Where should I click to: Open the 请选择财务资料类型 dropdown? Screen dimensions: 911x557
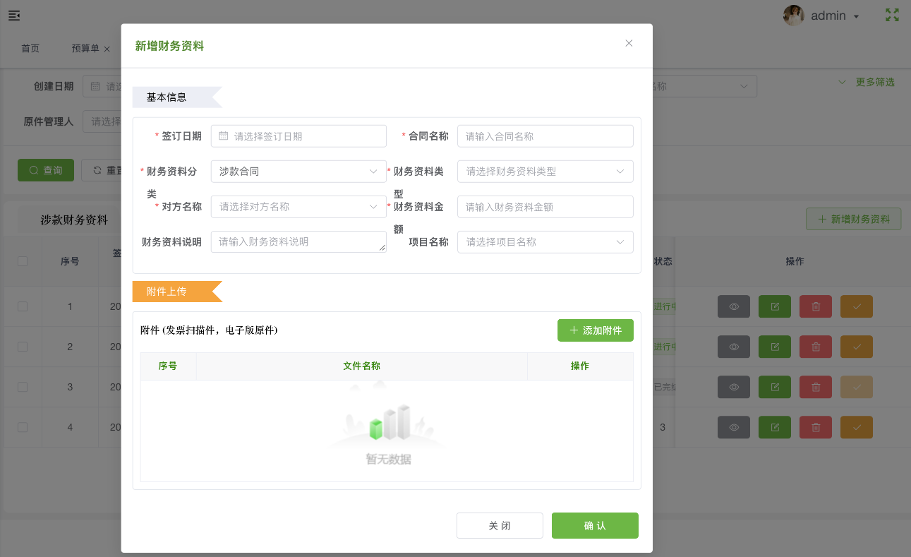coord(545,171)
